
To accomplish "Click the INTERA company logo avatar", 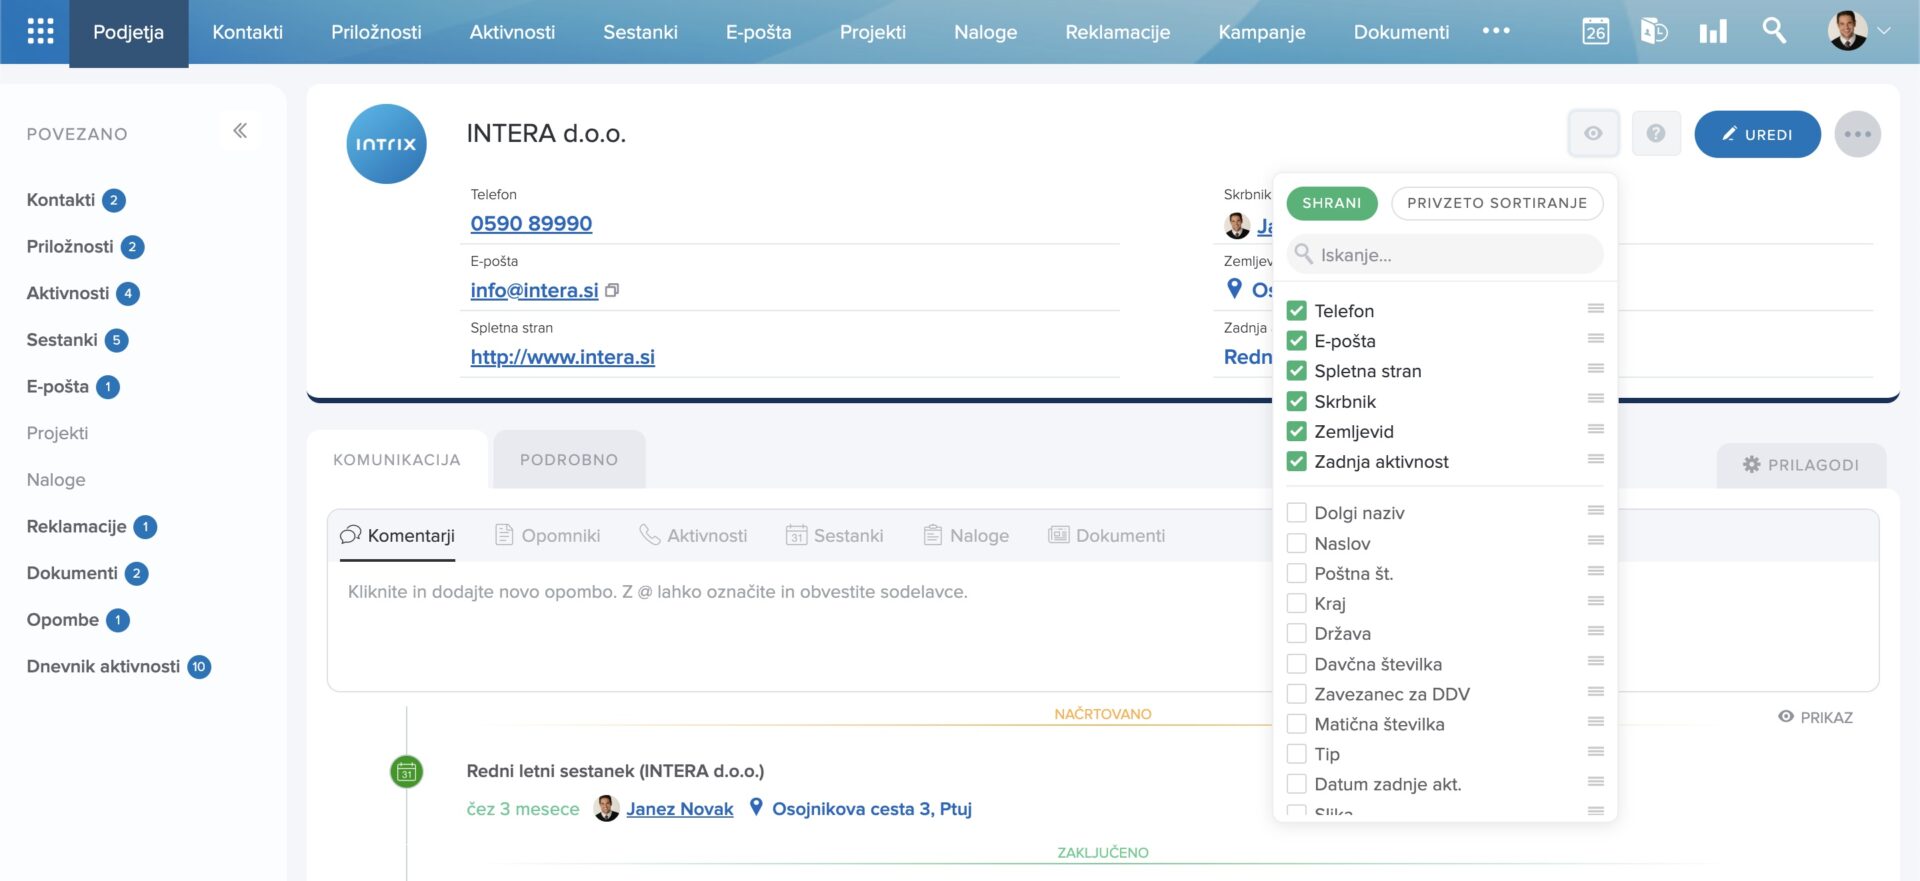I will 386,144.
